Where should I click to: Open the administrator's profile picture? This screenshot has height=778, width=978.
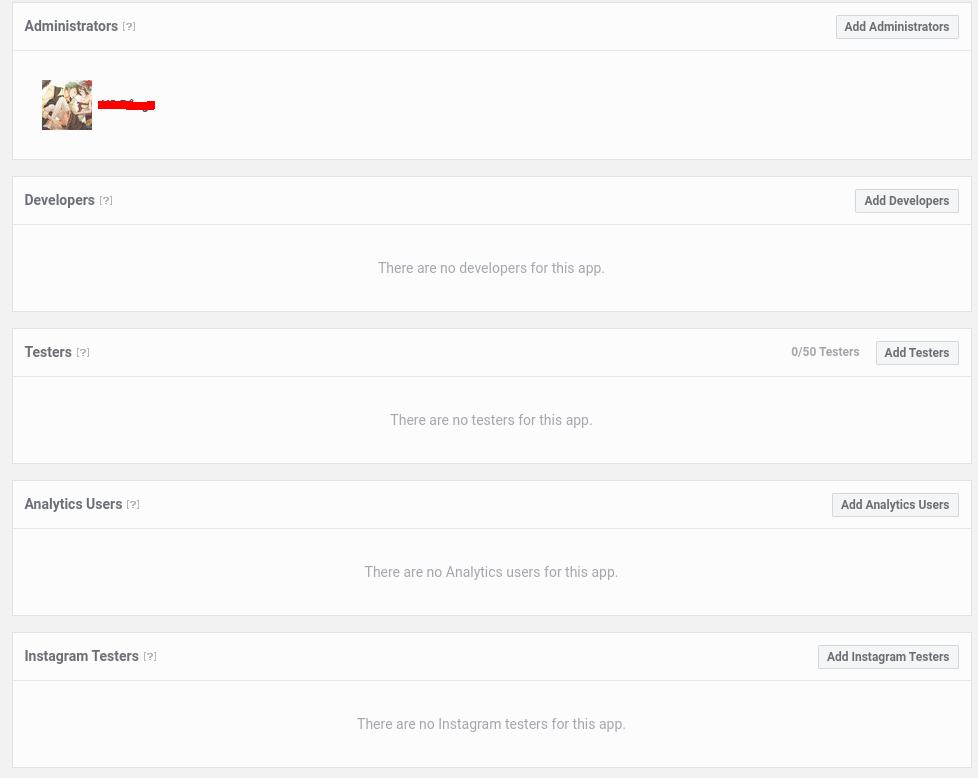pos(67,105)
